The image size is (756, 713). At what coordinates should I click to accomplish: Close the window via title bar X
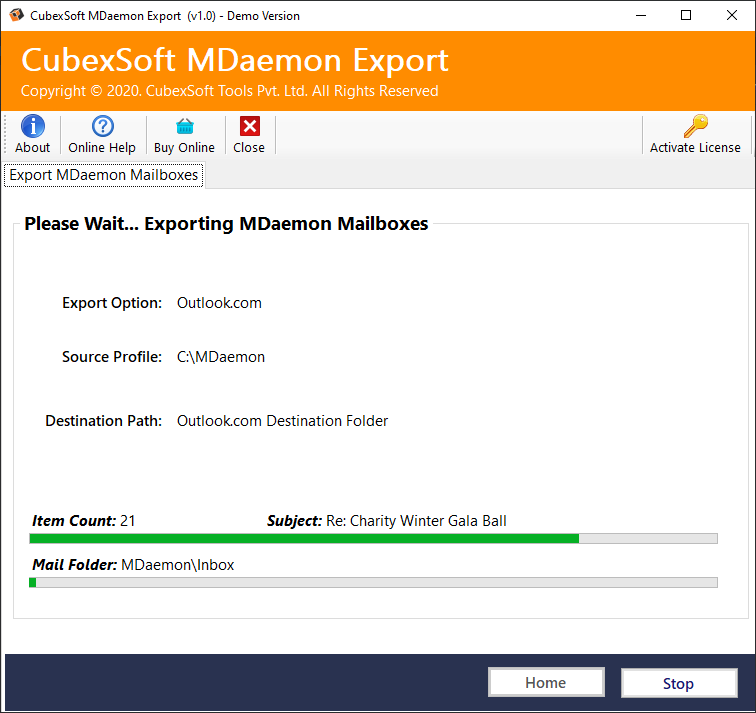(732, 16)
